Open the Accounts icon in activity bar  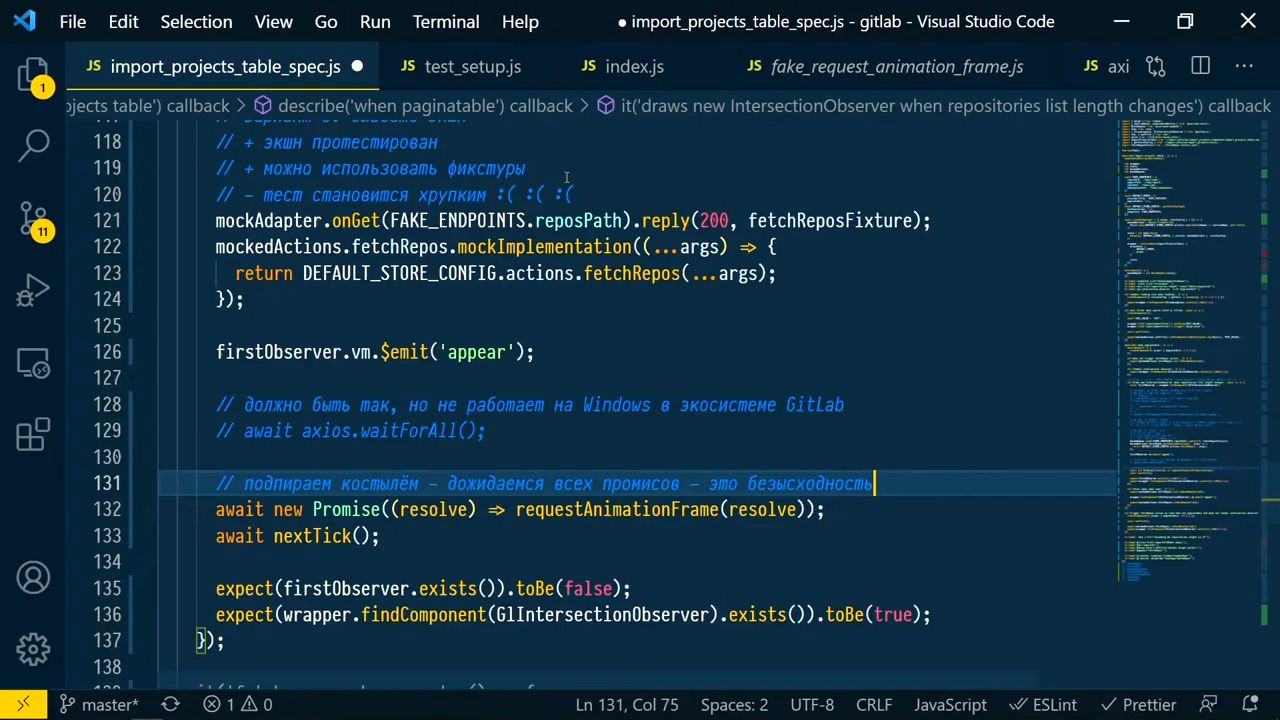coord(33,578)
